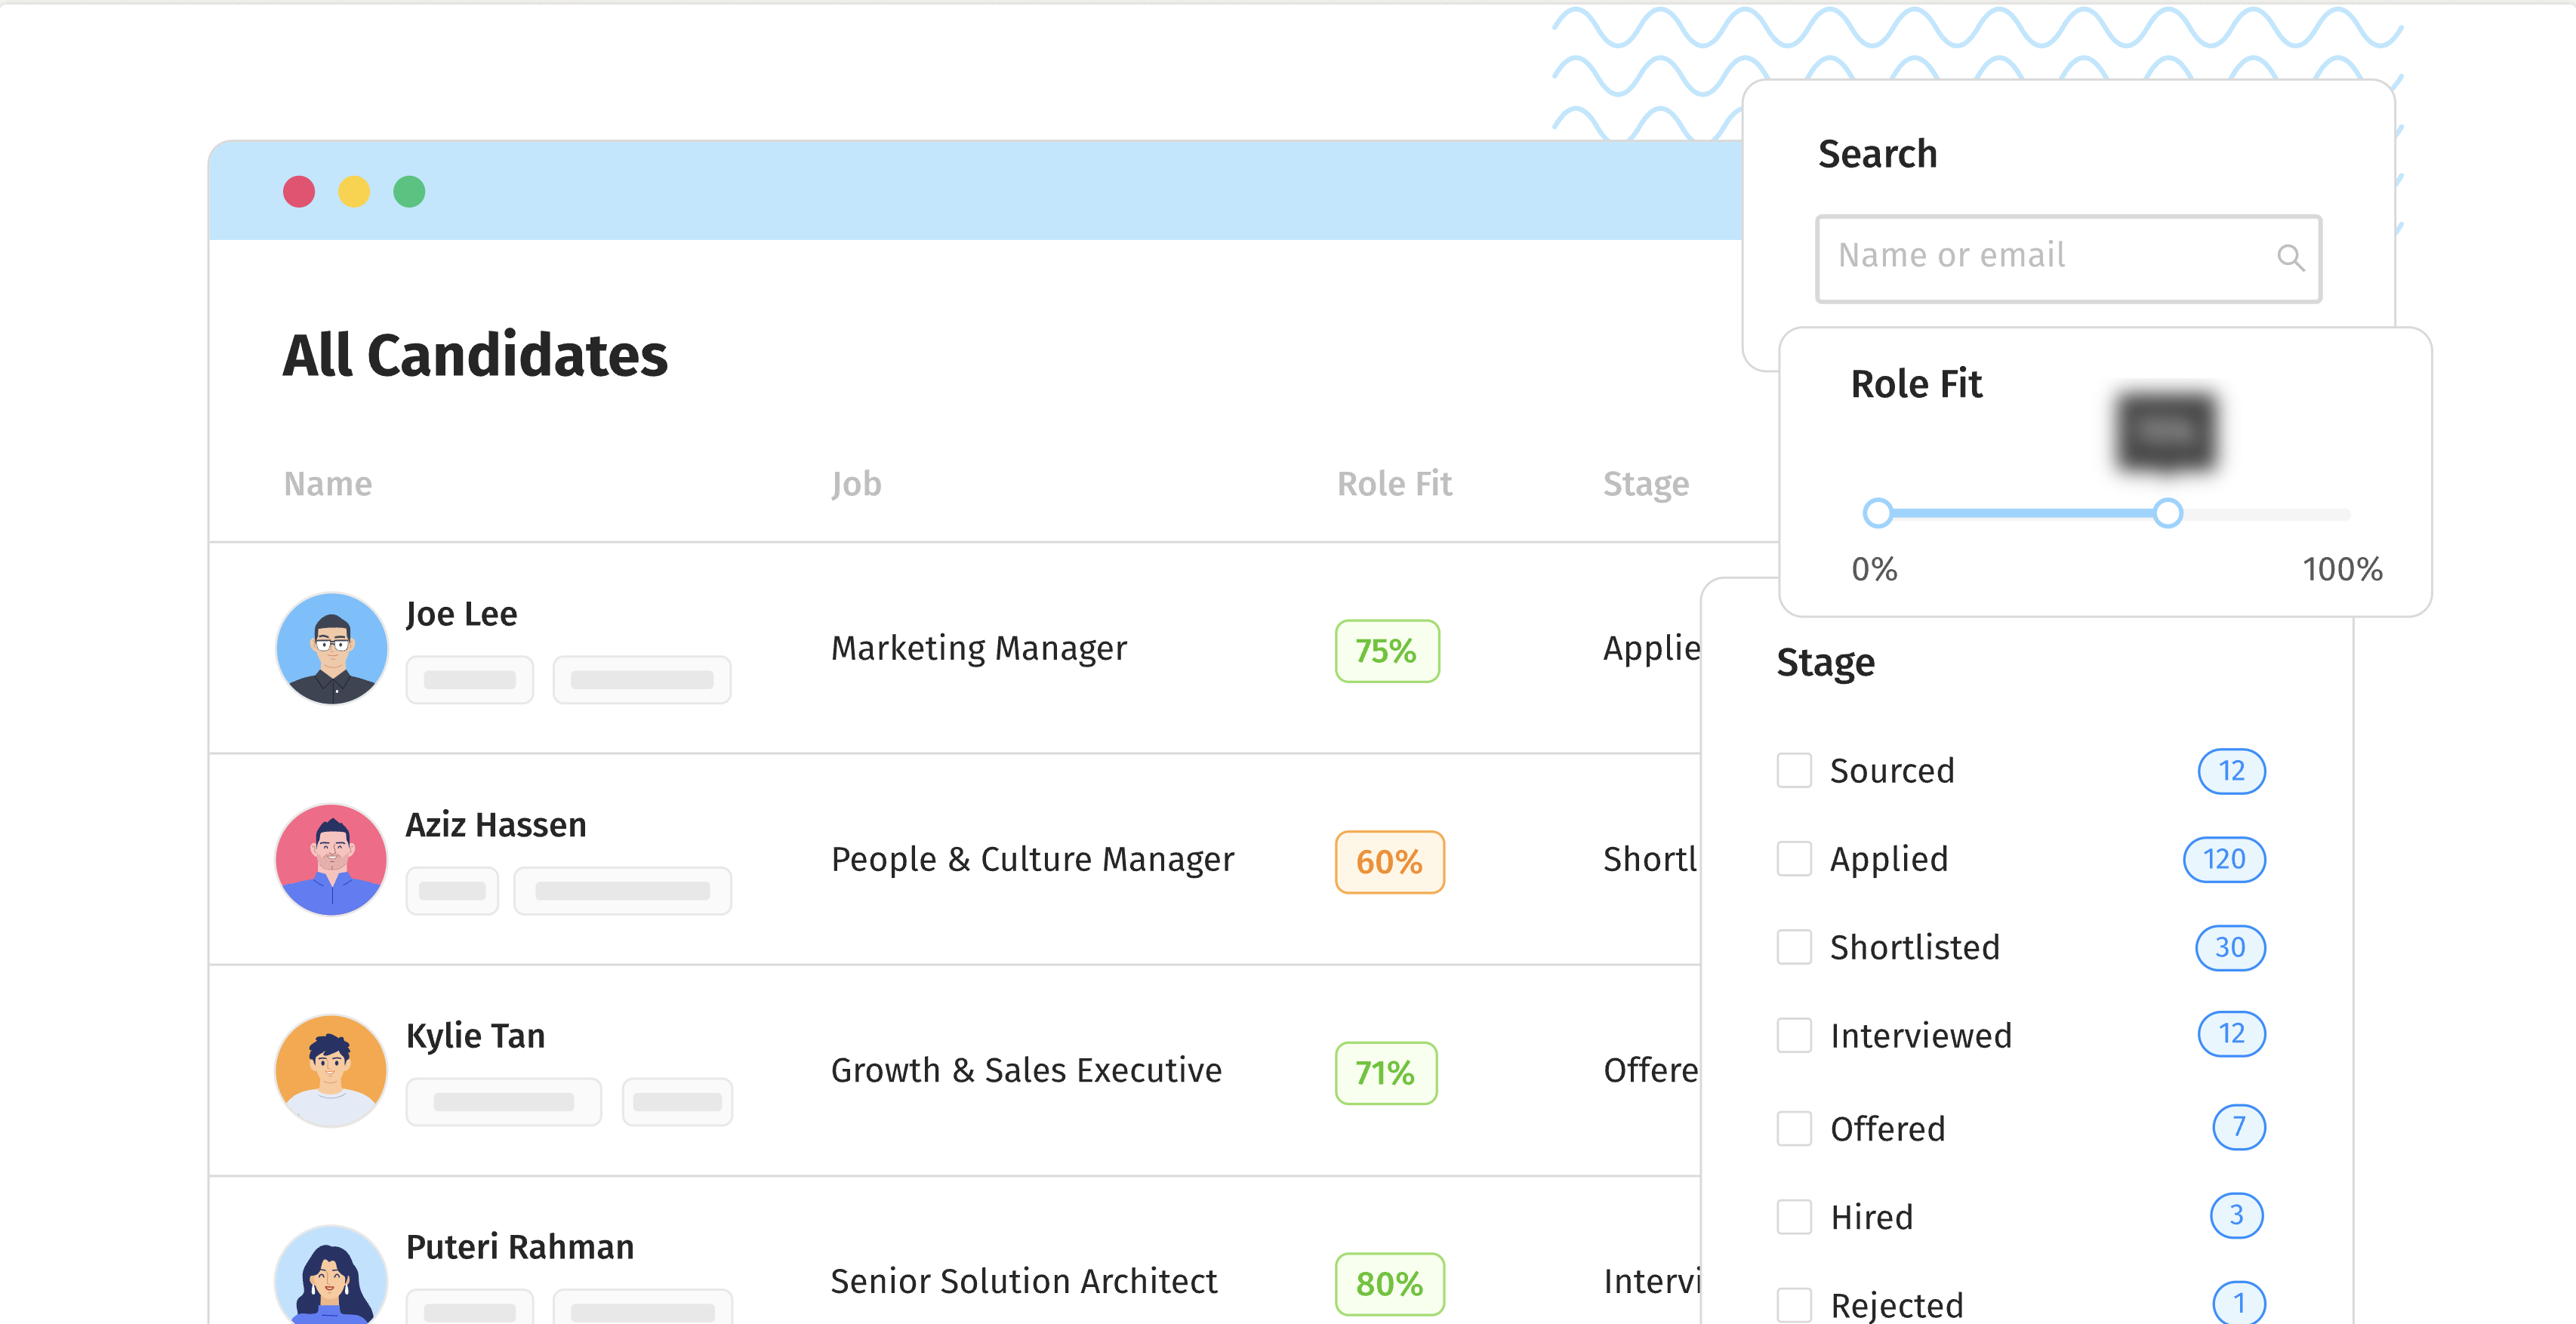Toggle the Shortlisted stage checkbox

(x=1793, y=947)
